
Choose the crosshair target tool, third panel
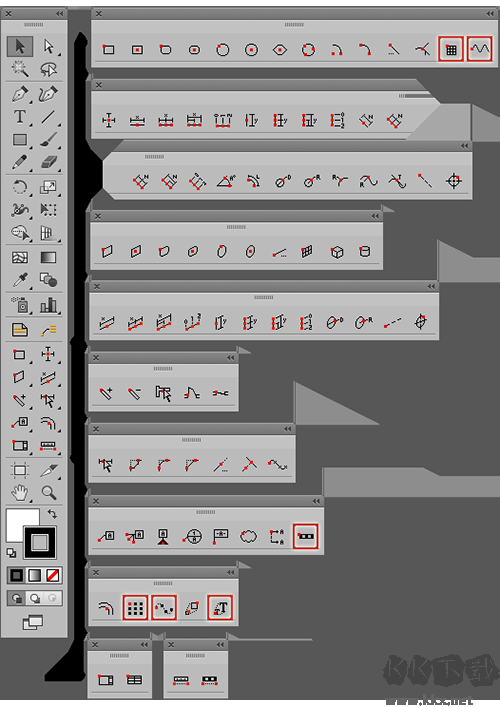point(454,181)
